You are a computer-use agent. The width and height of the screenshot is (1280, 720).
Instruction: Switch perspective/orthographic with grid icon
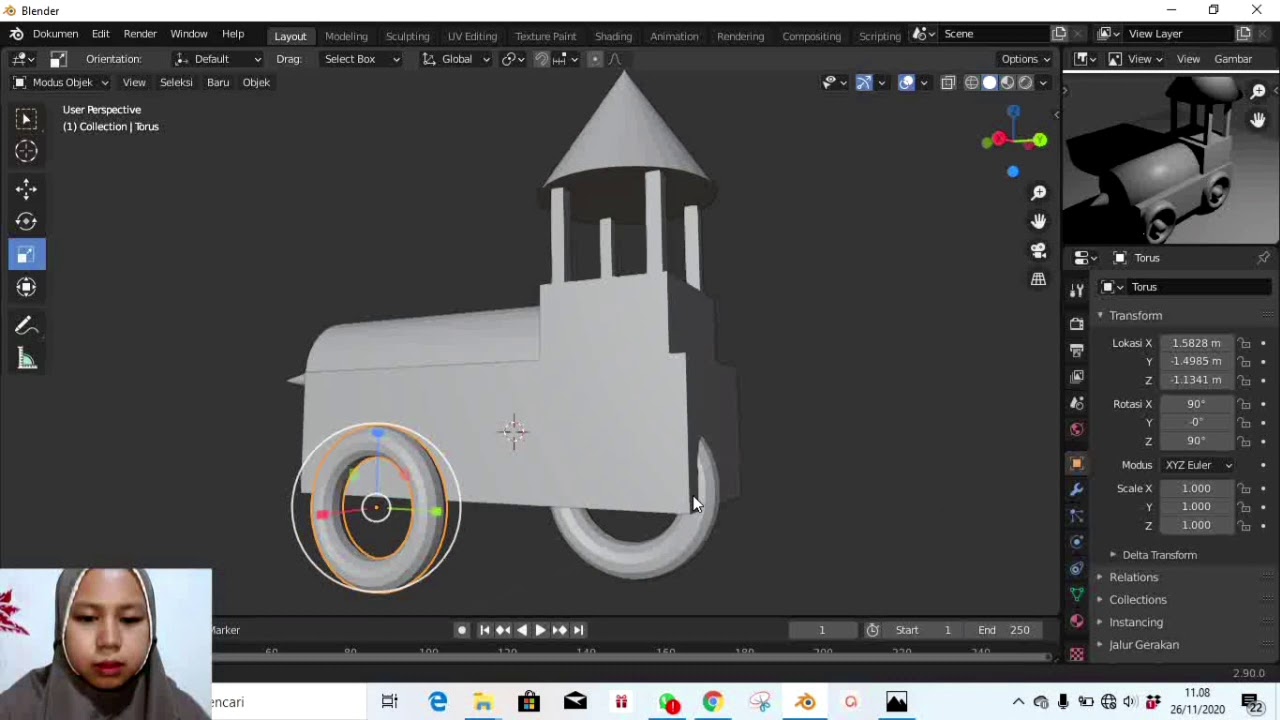(1039, 279)
